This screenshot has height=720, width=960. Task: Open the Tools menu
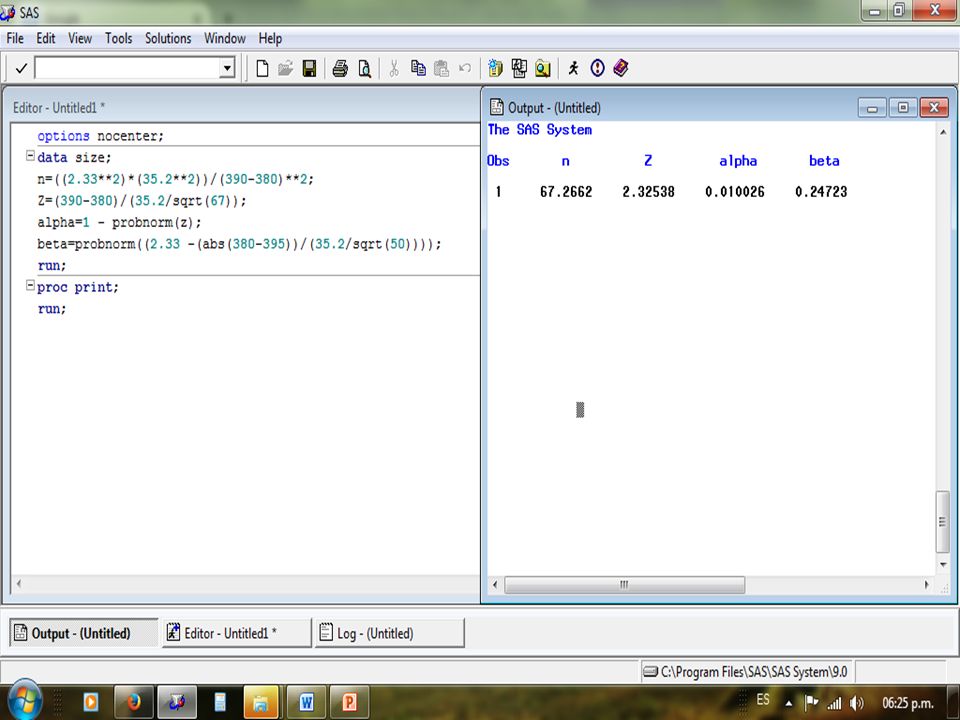[119, 39]
